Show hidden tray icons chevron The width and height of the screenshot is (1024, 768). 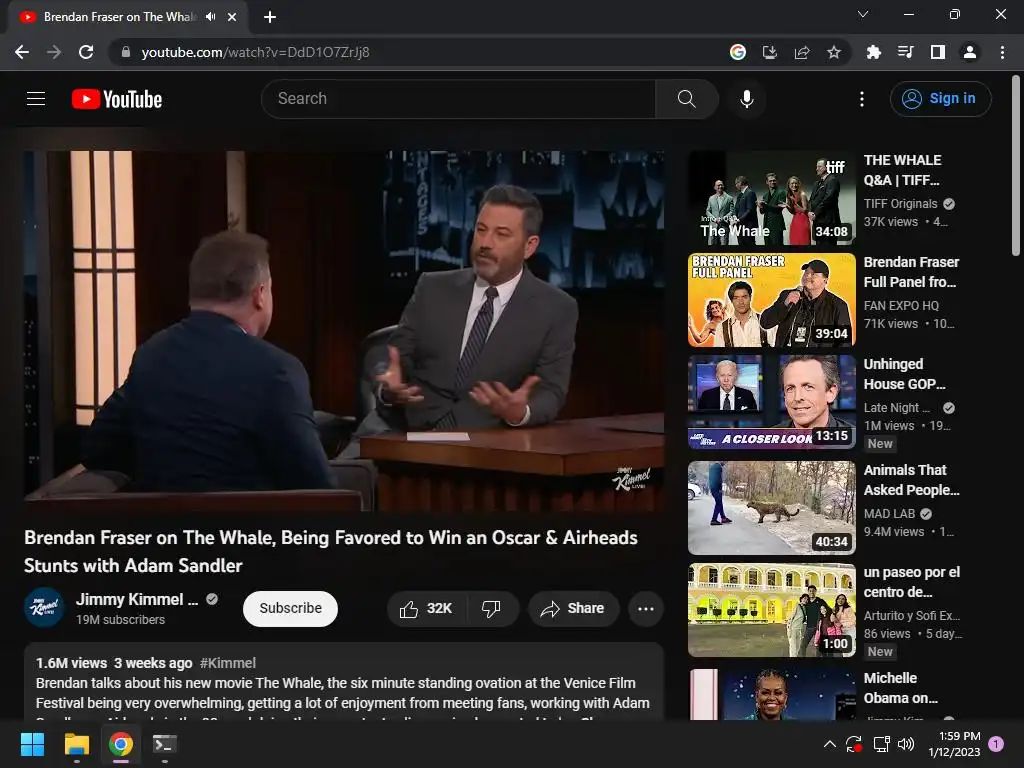point(829,744)
